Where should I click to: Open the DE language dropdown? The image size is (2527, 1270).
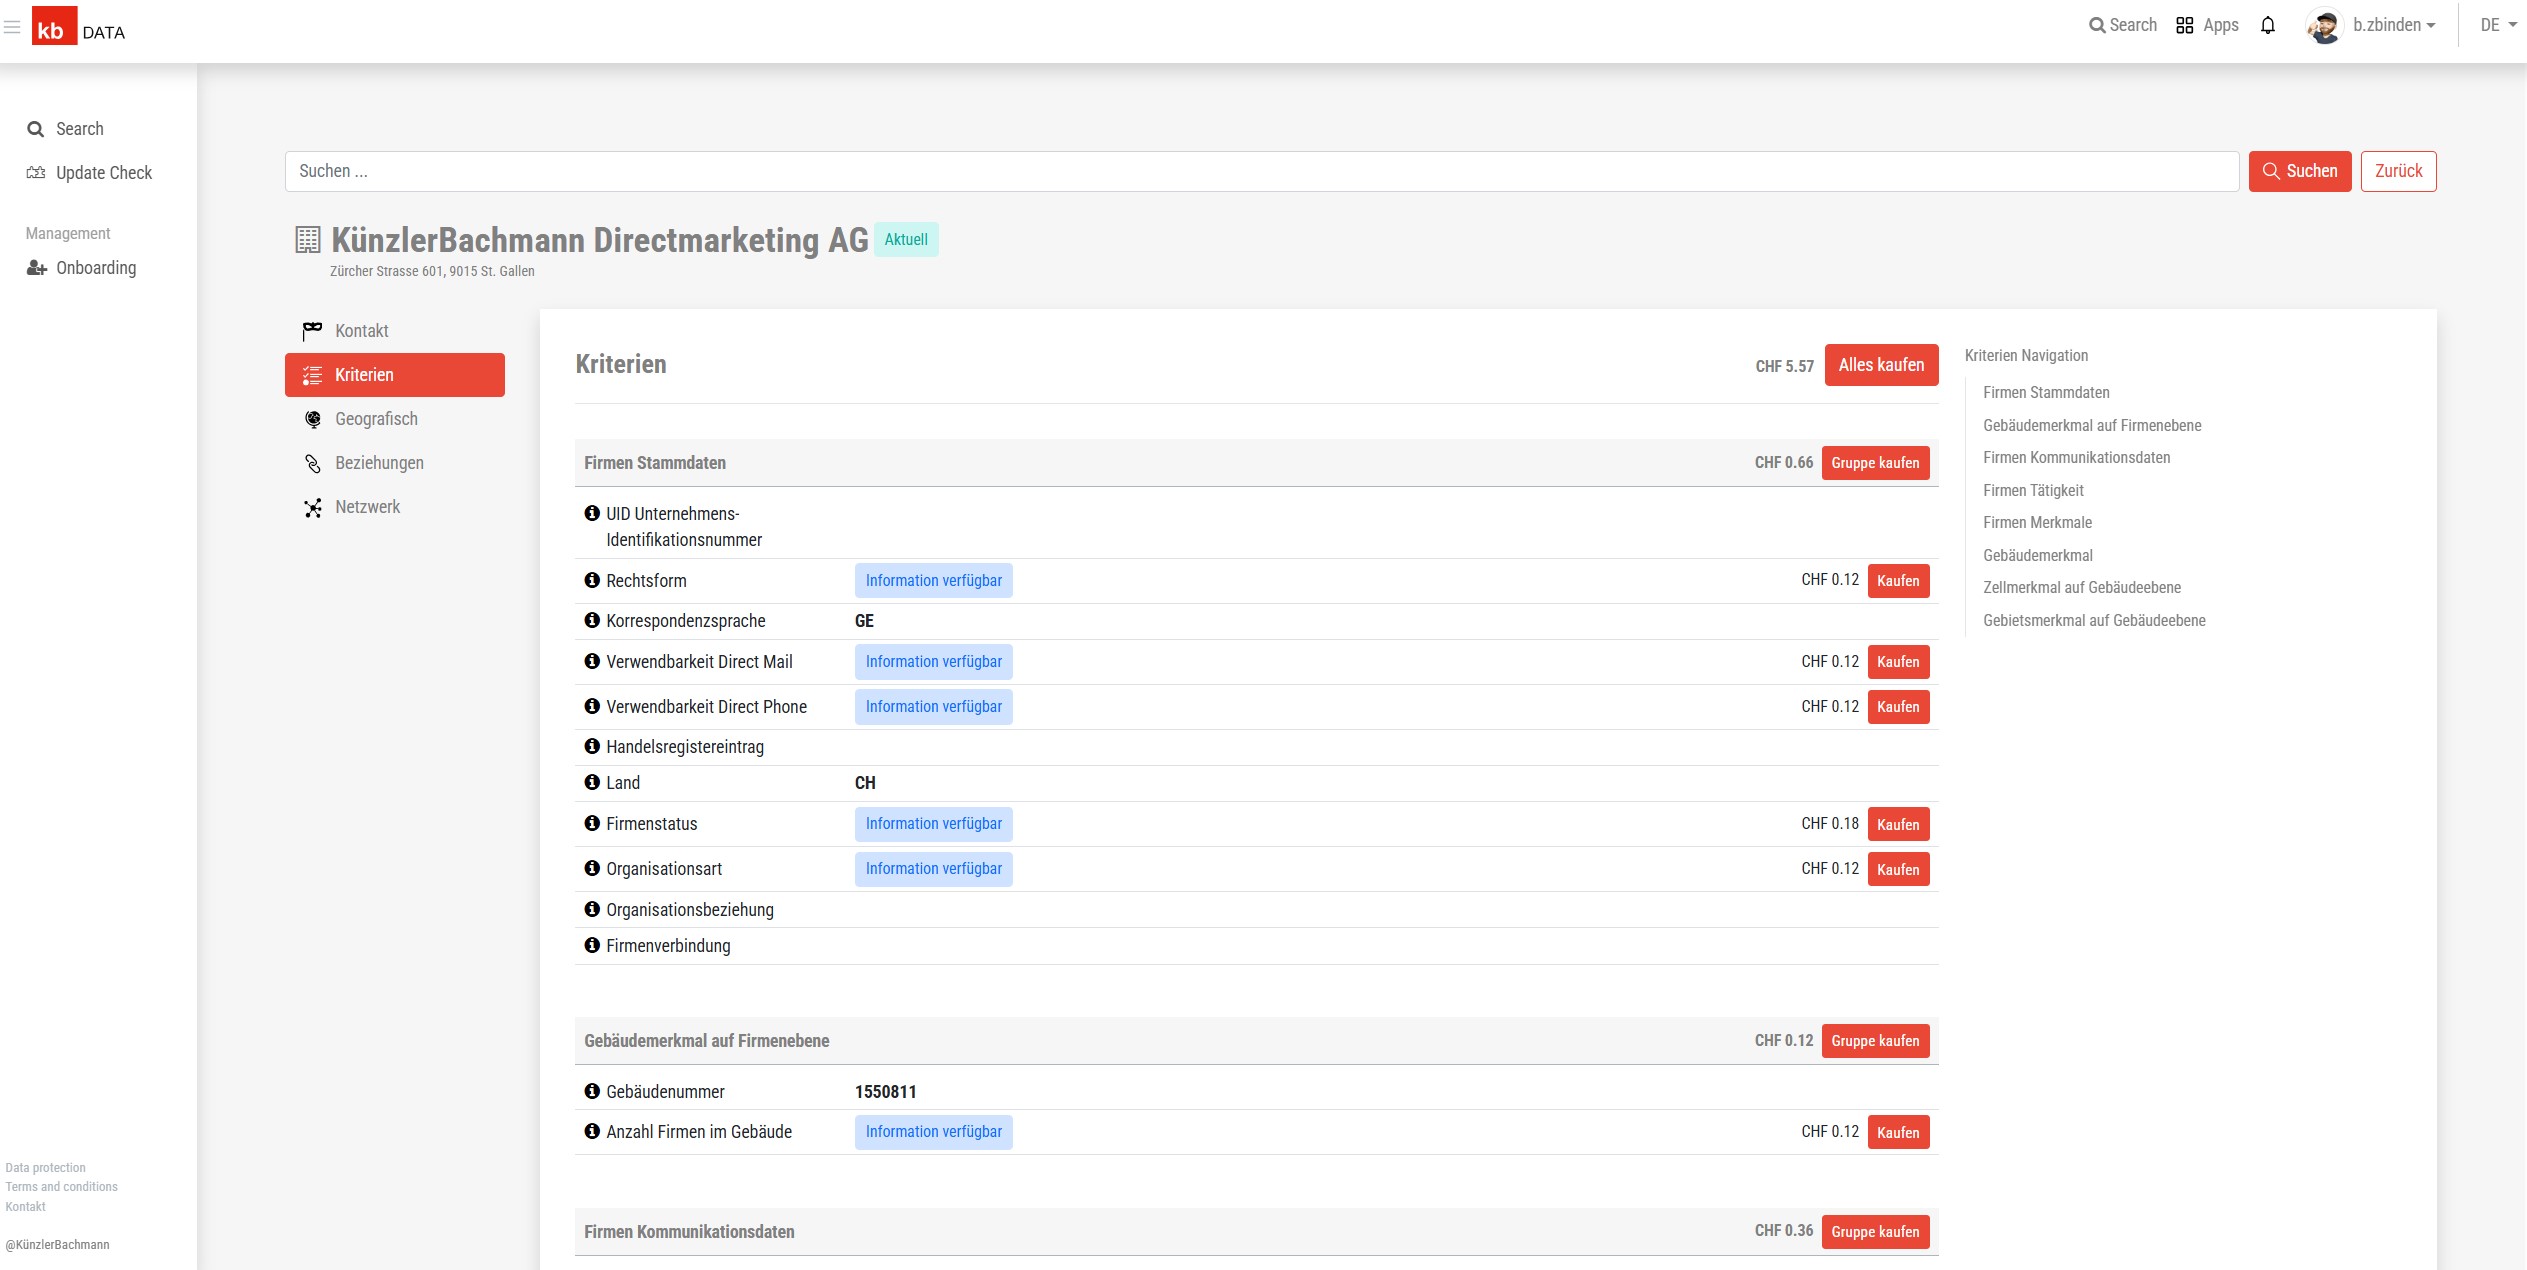2497,26
